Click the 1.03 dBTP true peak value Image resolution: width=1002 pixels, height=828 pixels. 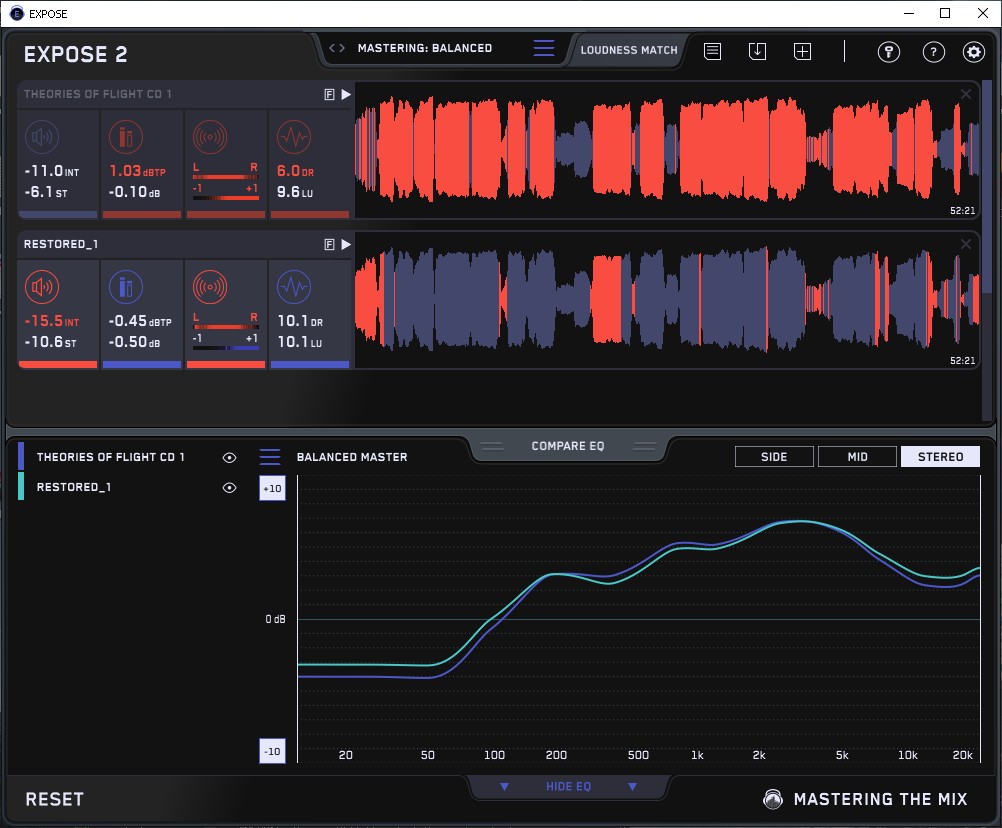[x=137, y=171]
